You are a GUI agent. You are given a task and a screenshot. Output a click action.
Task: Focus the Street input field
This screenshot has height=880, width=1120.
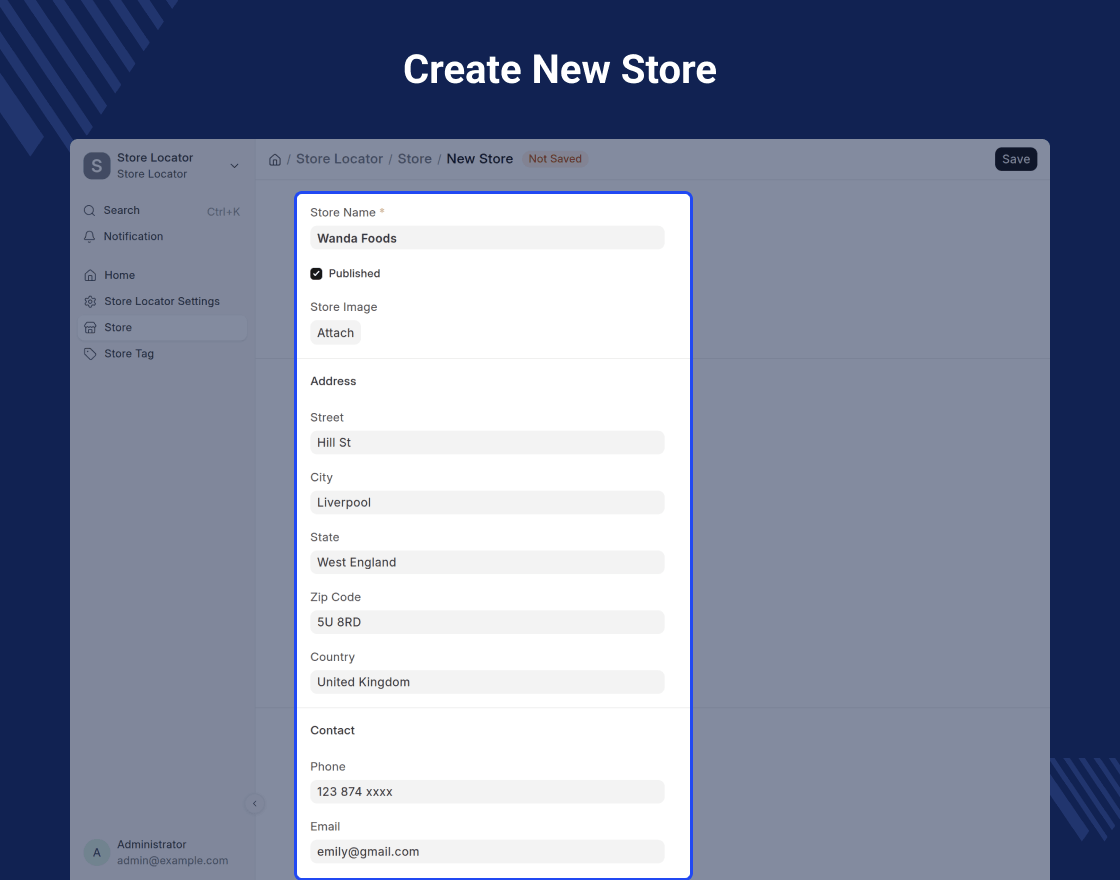coord(487,443)
